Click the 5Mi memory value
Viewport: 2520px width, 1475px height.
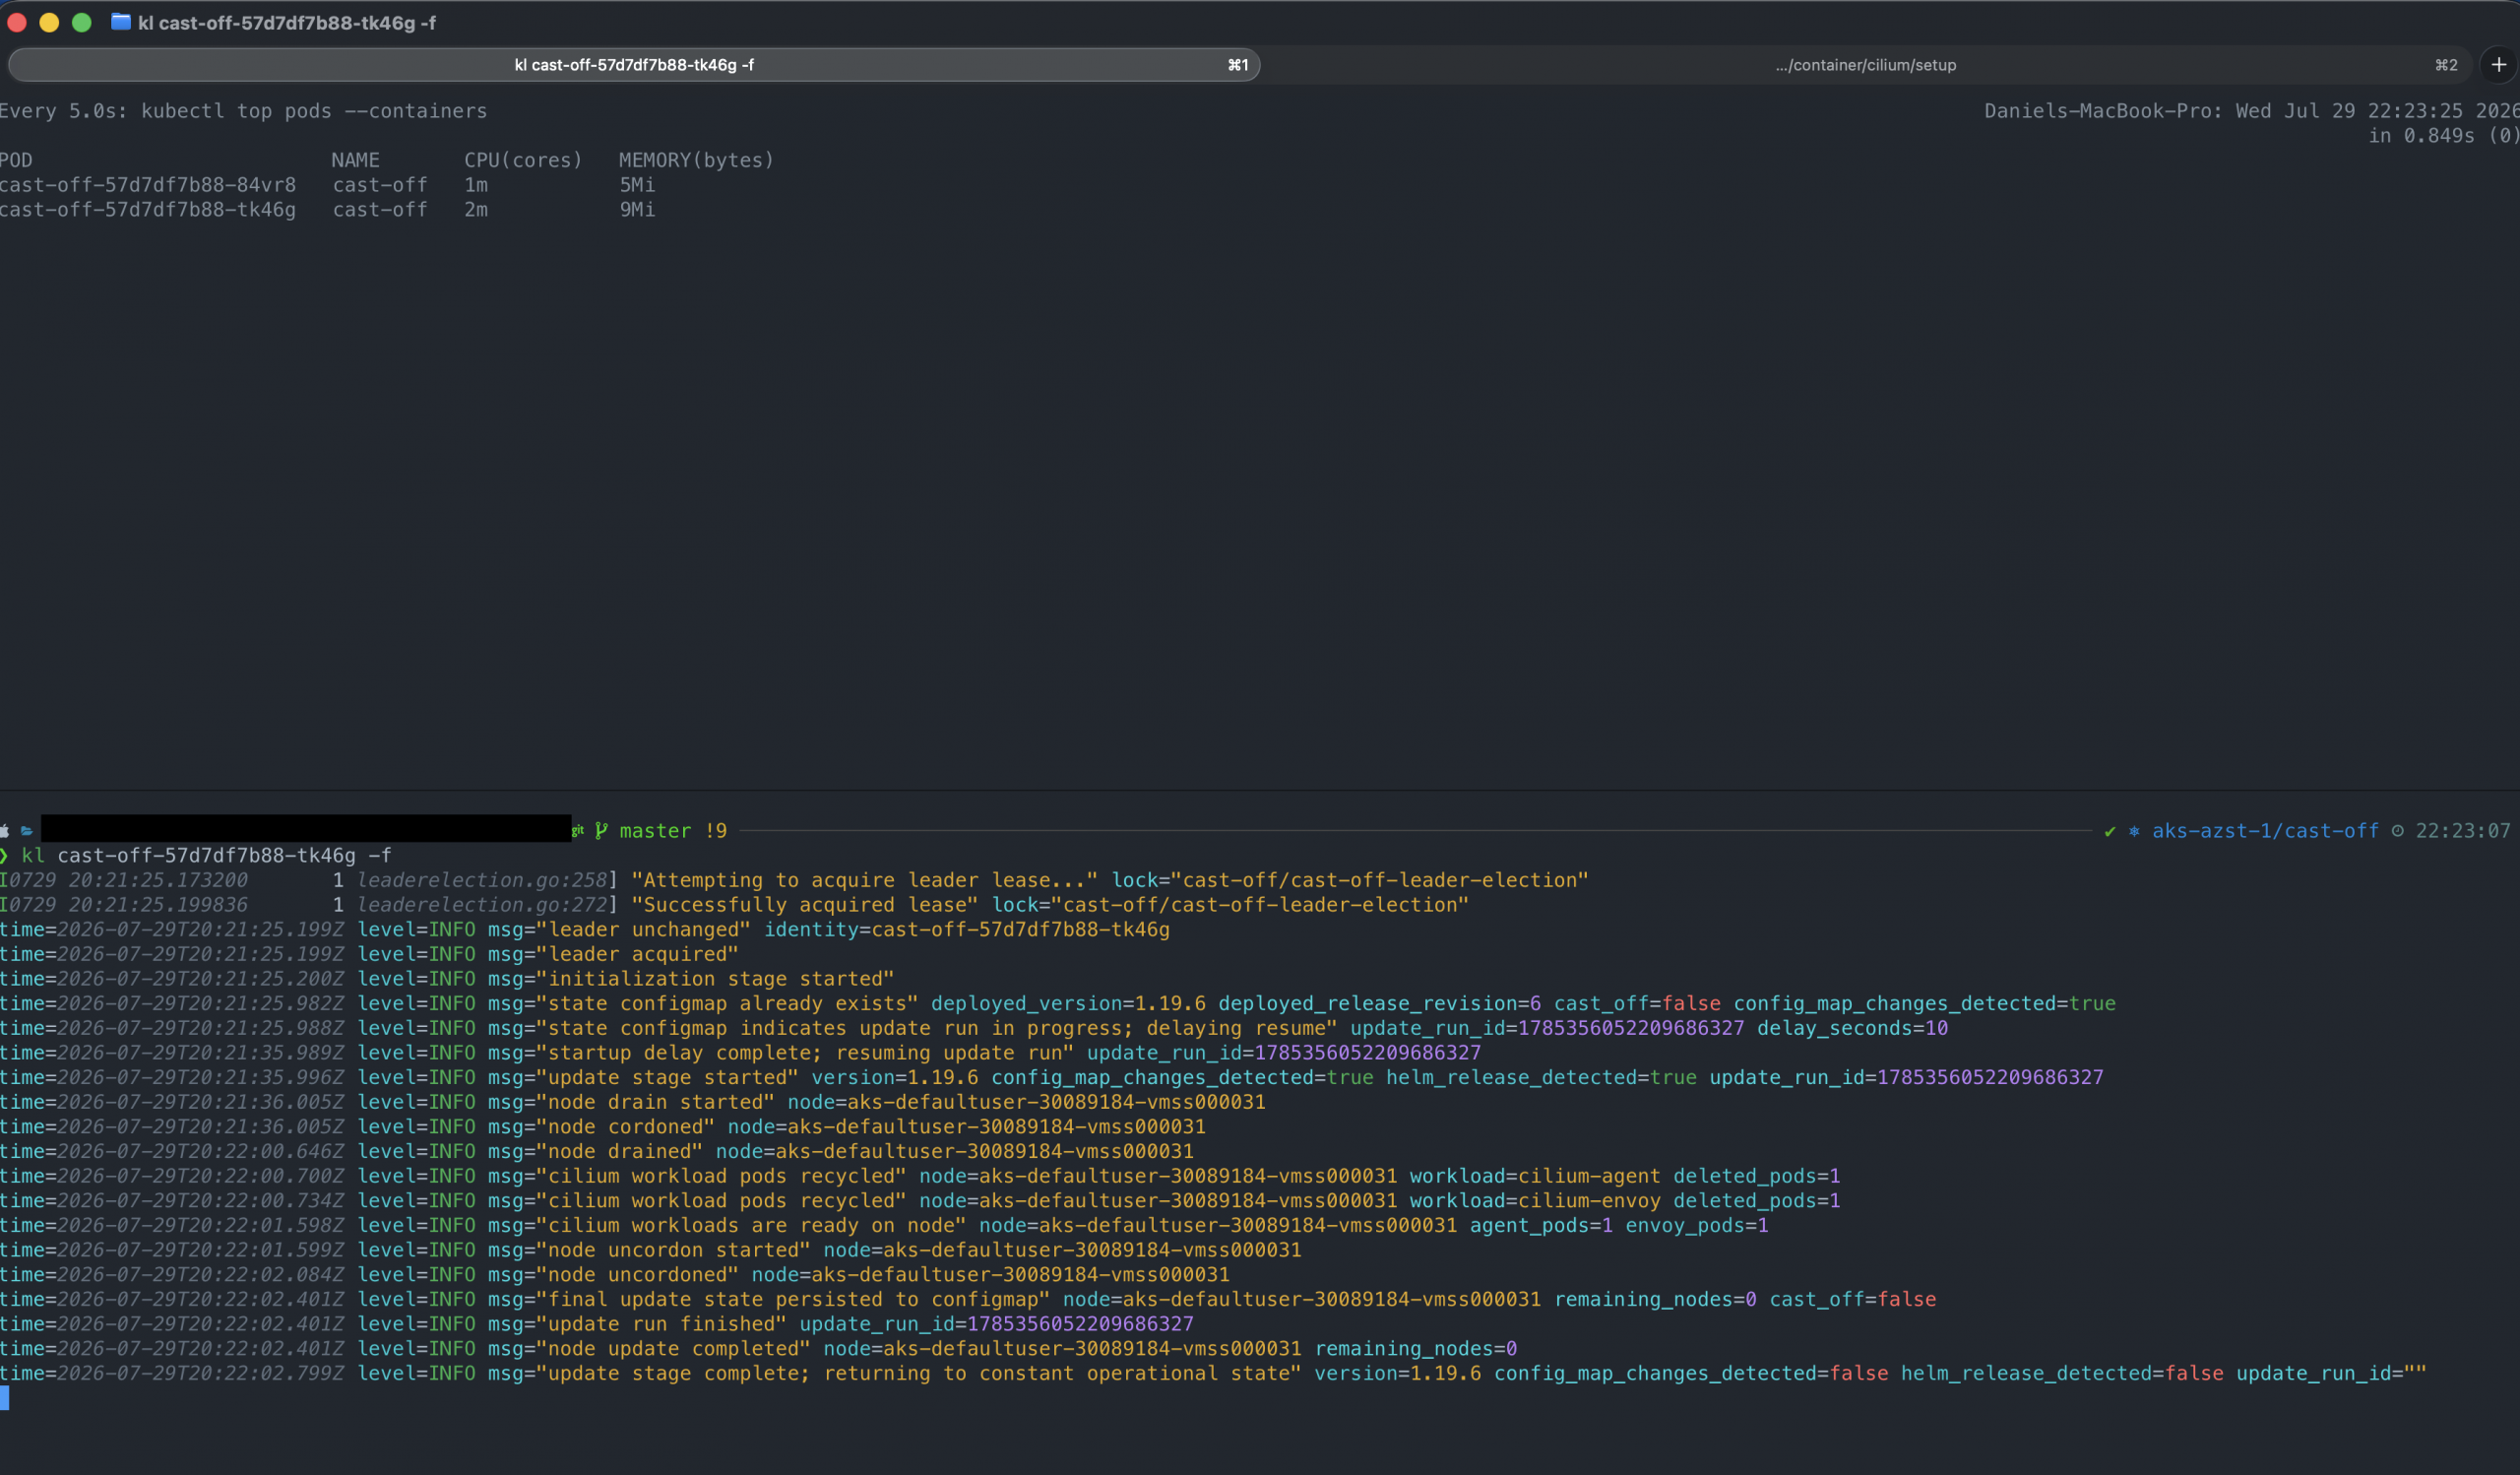(637, 185)
